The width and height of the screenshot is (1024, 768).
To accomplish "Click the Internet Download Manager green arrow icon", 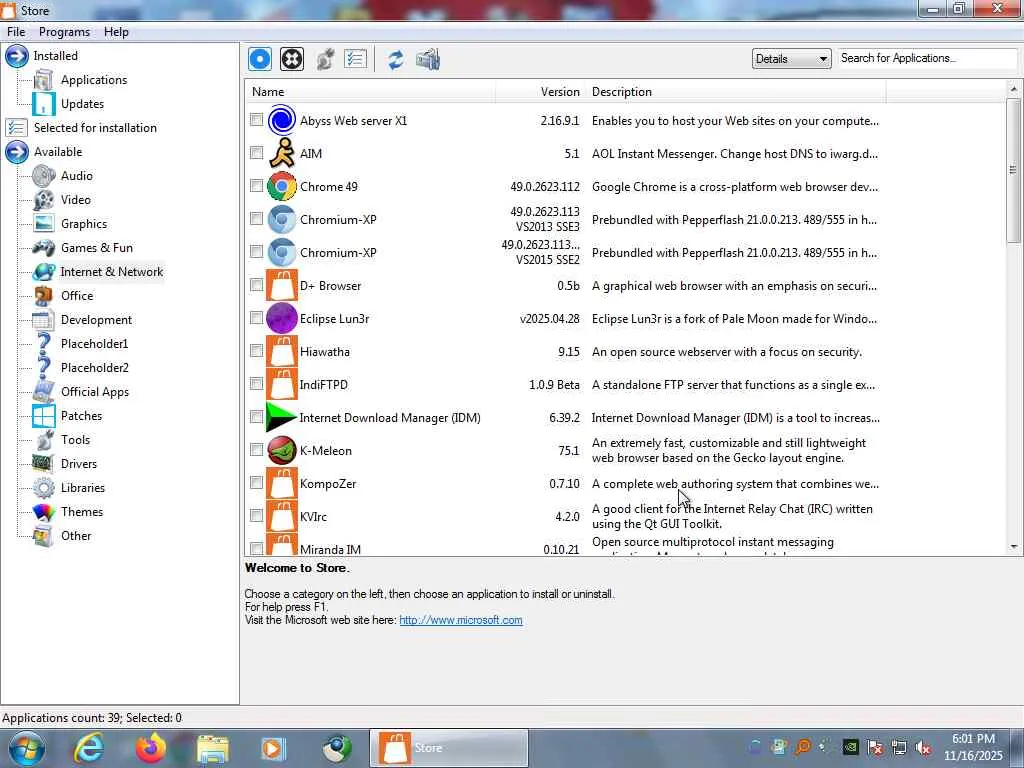I will pyautogui.click(x=282, y=417).
